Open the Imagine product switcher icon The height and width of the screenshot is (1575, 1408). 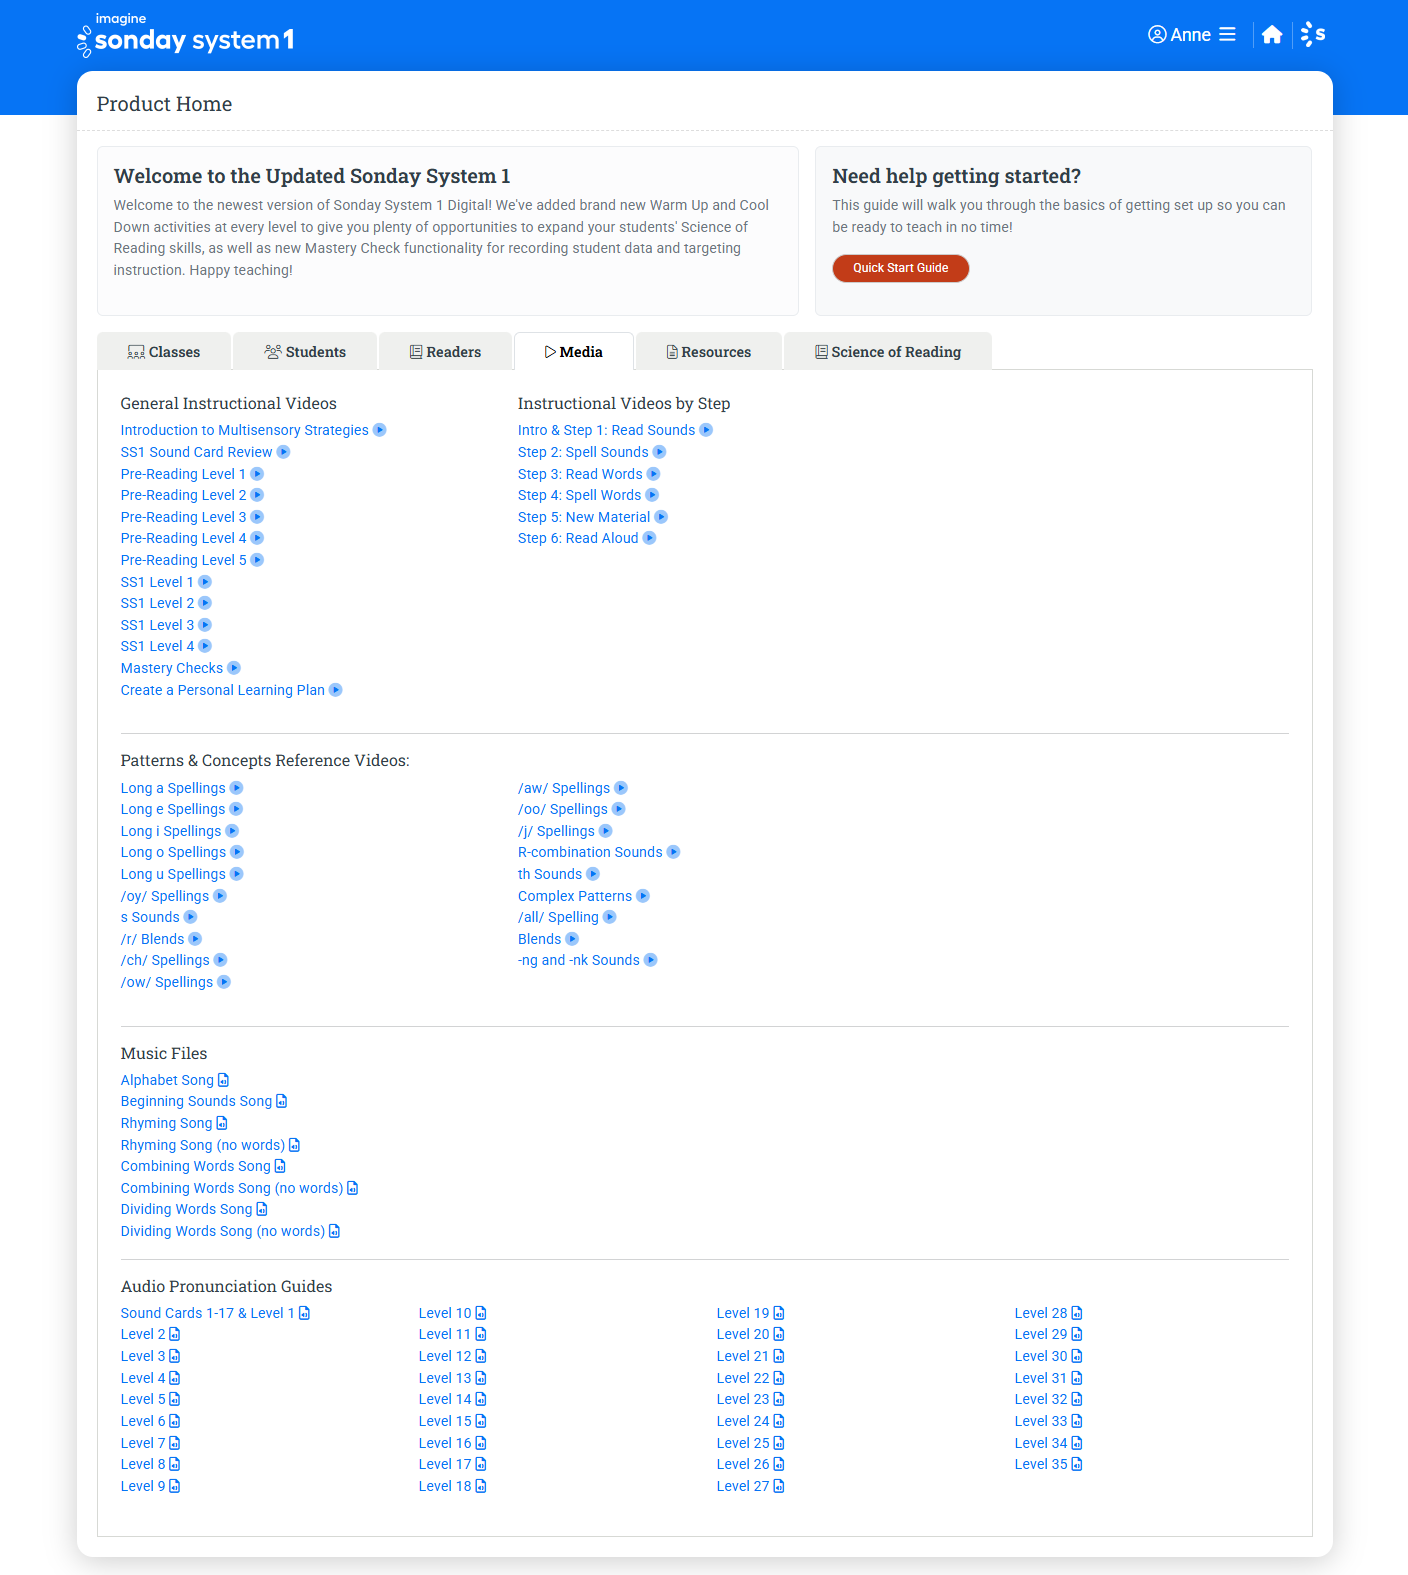click(x=1313, y=35)
